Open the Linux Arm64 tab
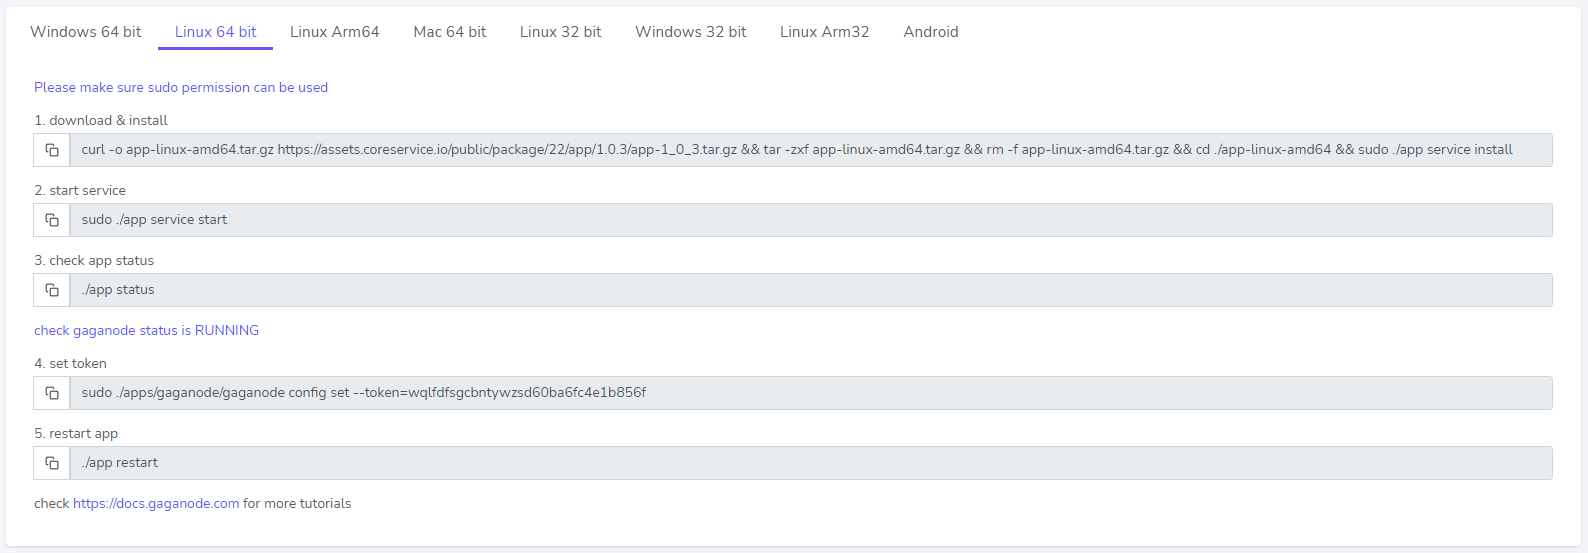The width and height of the screenshot is (1588, 553). [335, 32]
